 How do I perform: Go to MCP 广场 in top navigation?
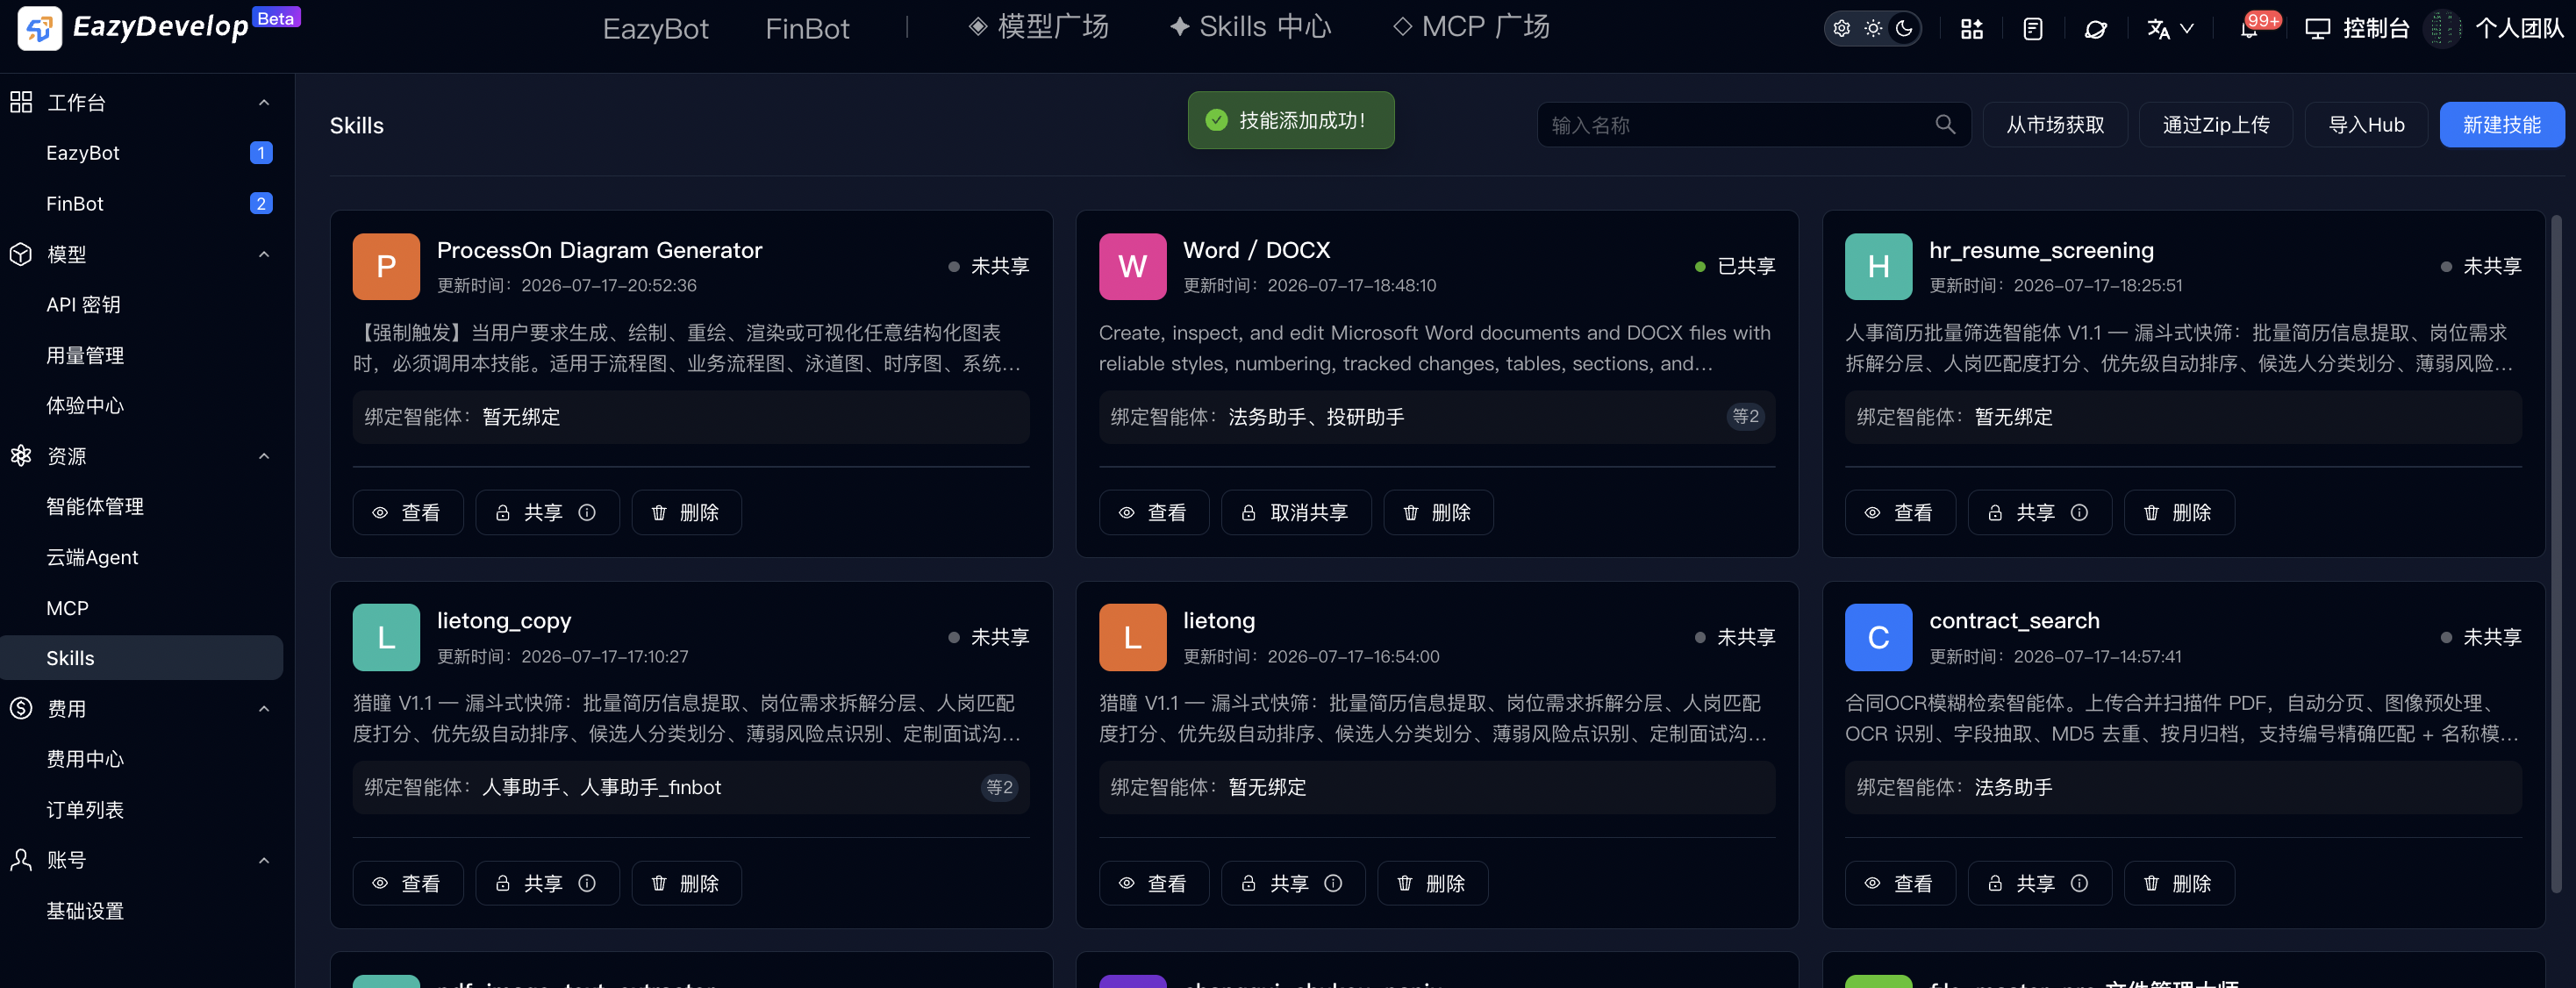(1471, 27)
